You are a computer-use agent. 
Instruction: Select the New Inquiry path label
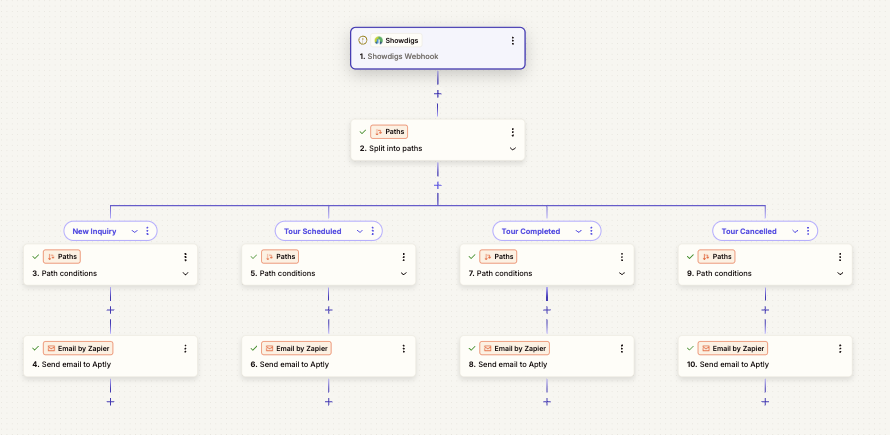pyautogui.click(x=95, y=231)
